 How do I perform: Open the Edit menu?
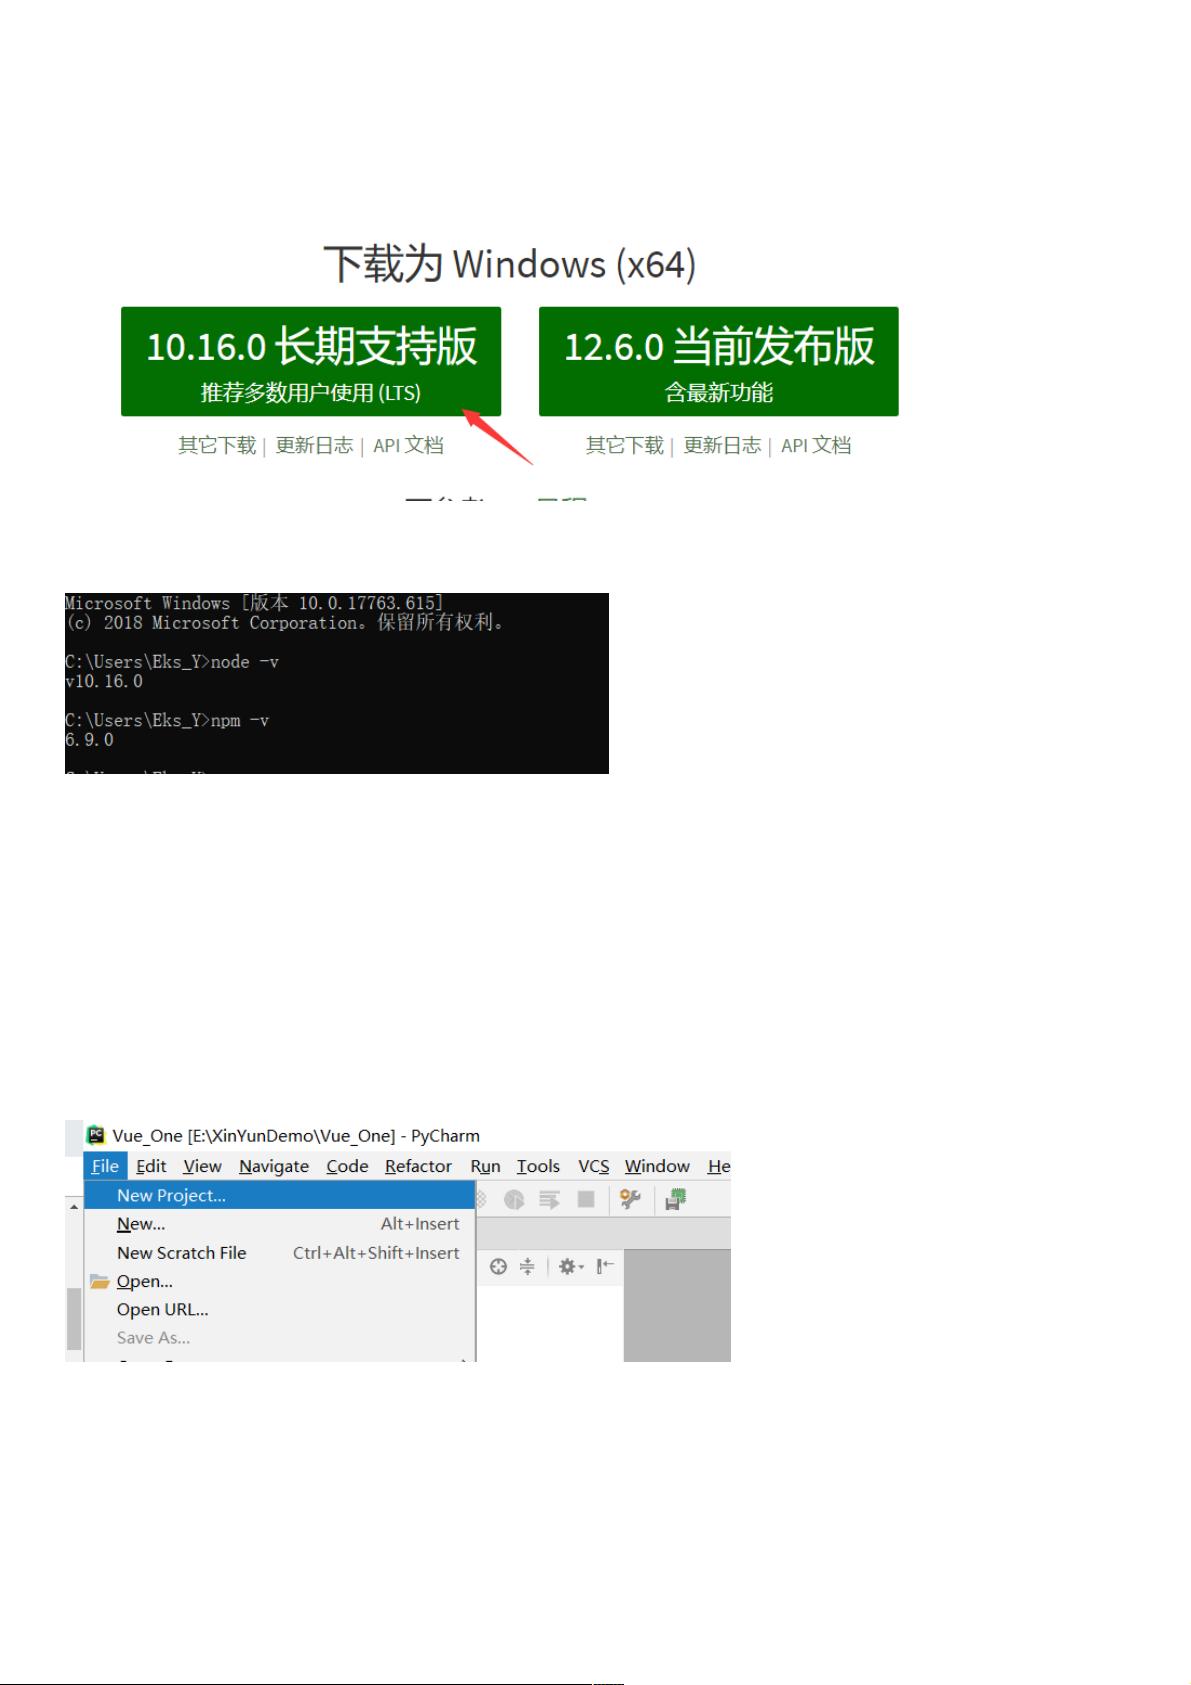pos(151,1166)
